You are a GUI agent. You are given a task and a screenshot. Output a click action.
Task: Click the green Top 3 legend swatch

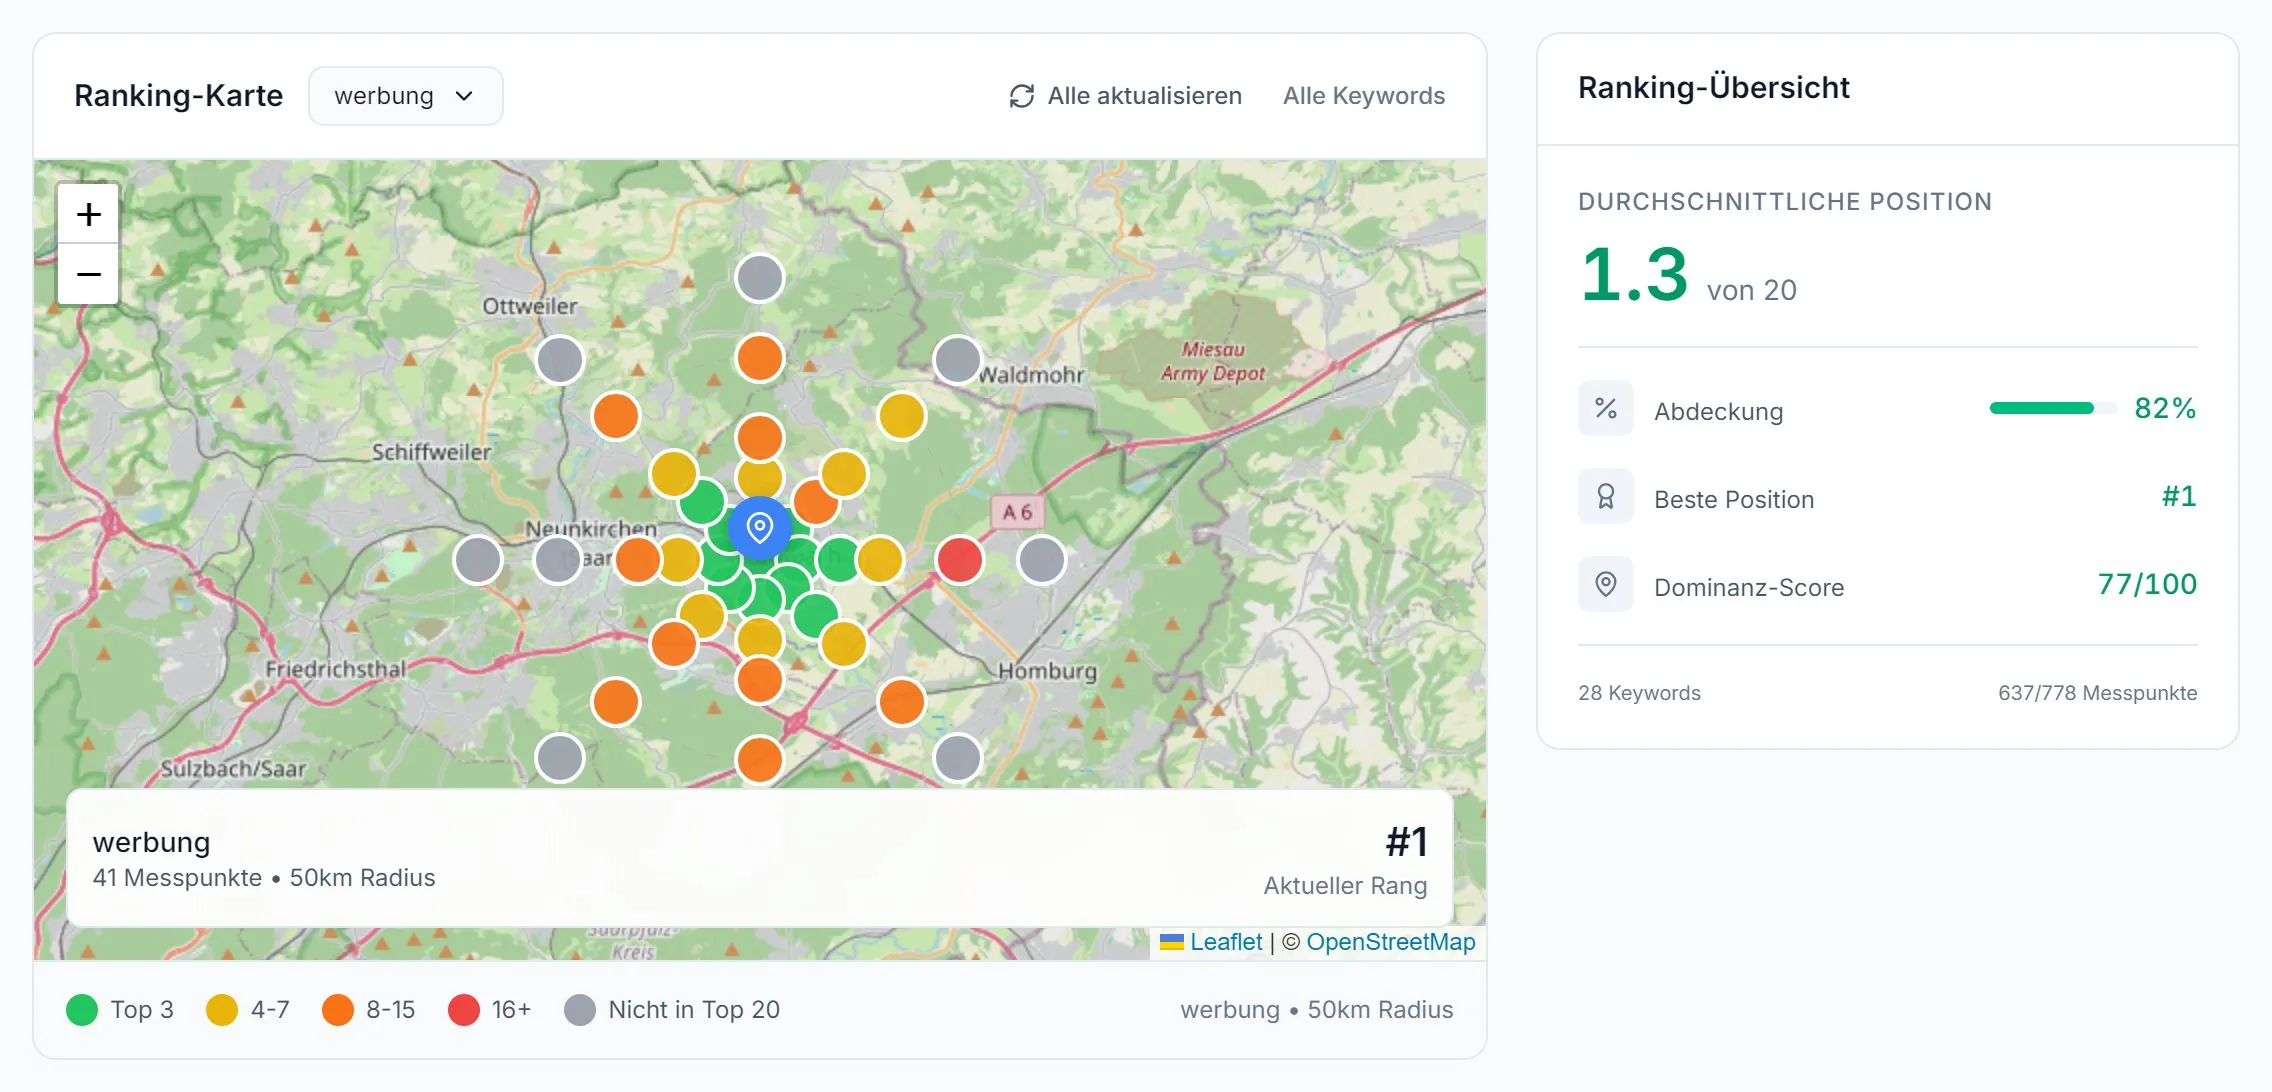[82, 1010]
